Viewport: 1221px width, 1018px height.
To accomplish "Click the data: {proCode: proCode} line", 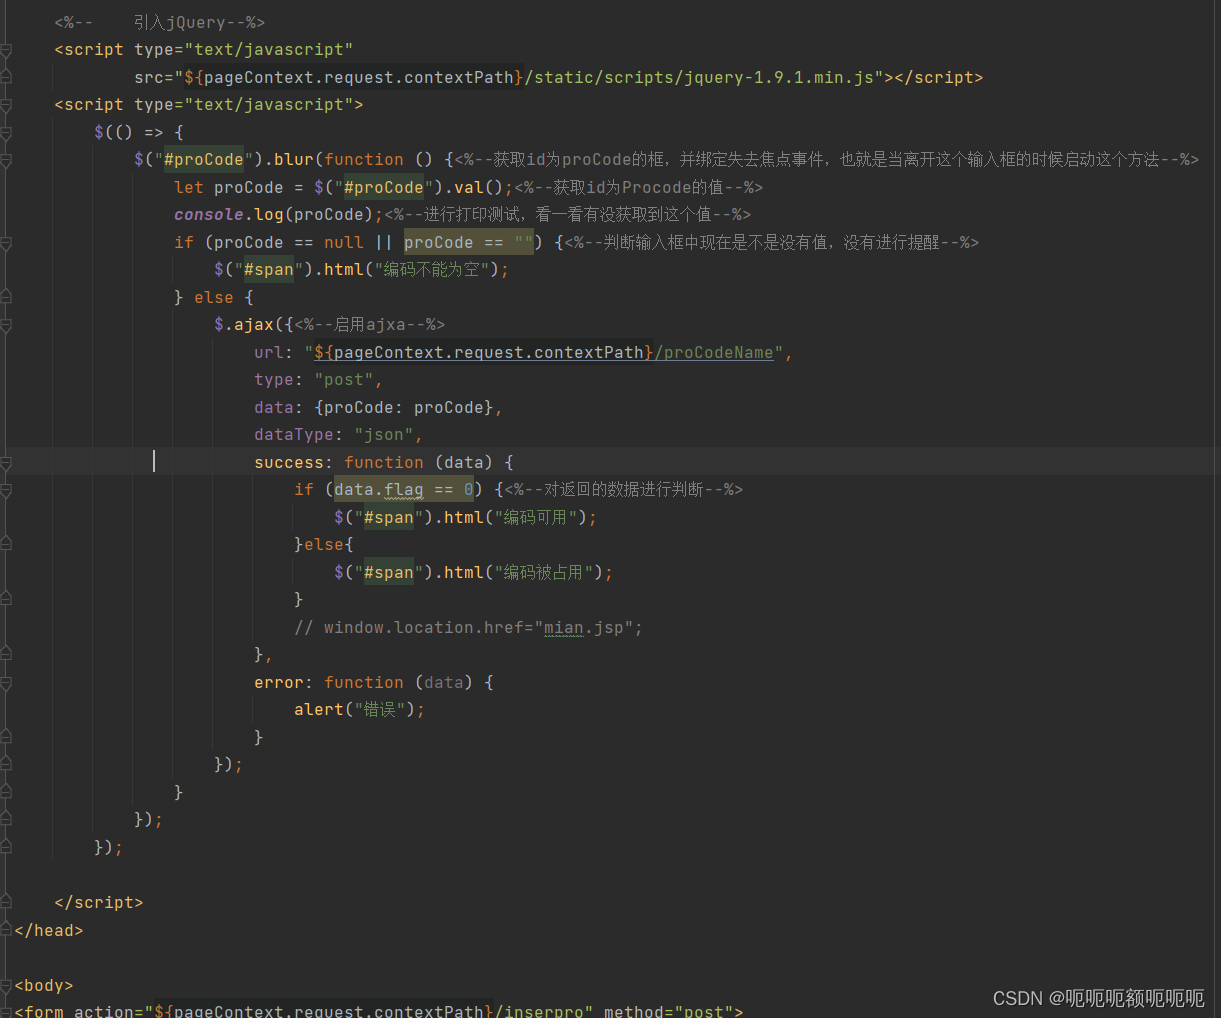I will [x=378, y=408].
